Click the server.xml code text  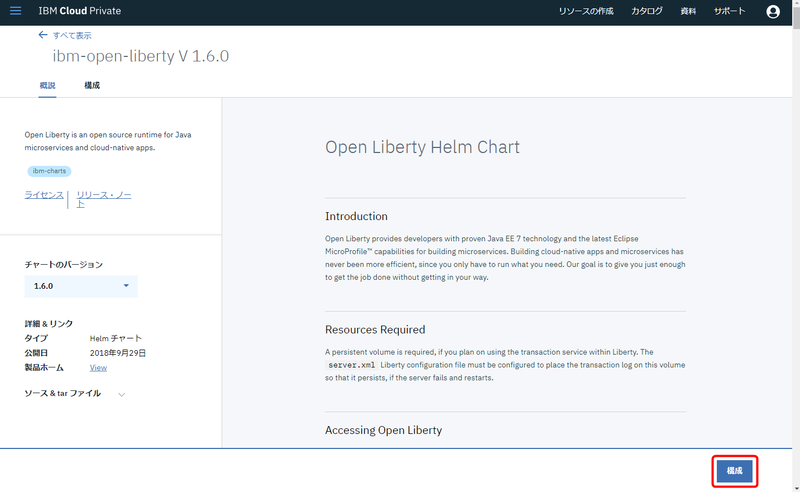352,365
